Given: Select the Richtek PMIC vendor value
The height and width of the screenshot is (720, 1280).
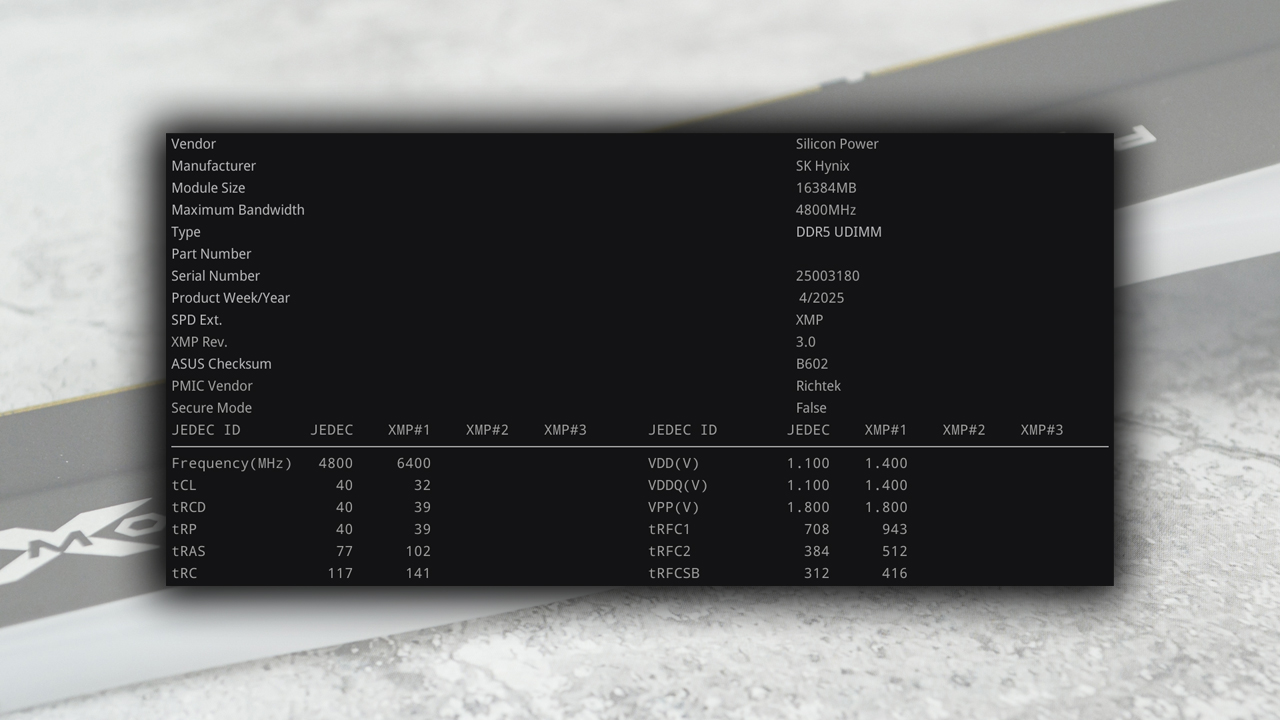Looking at the screenshot, I should tap(818, 386).
